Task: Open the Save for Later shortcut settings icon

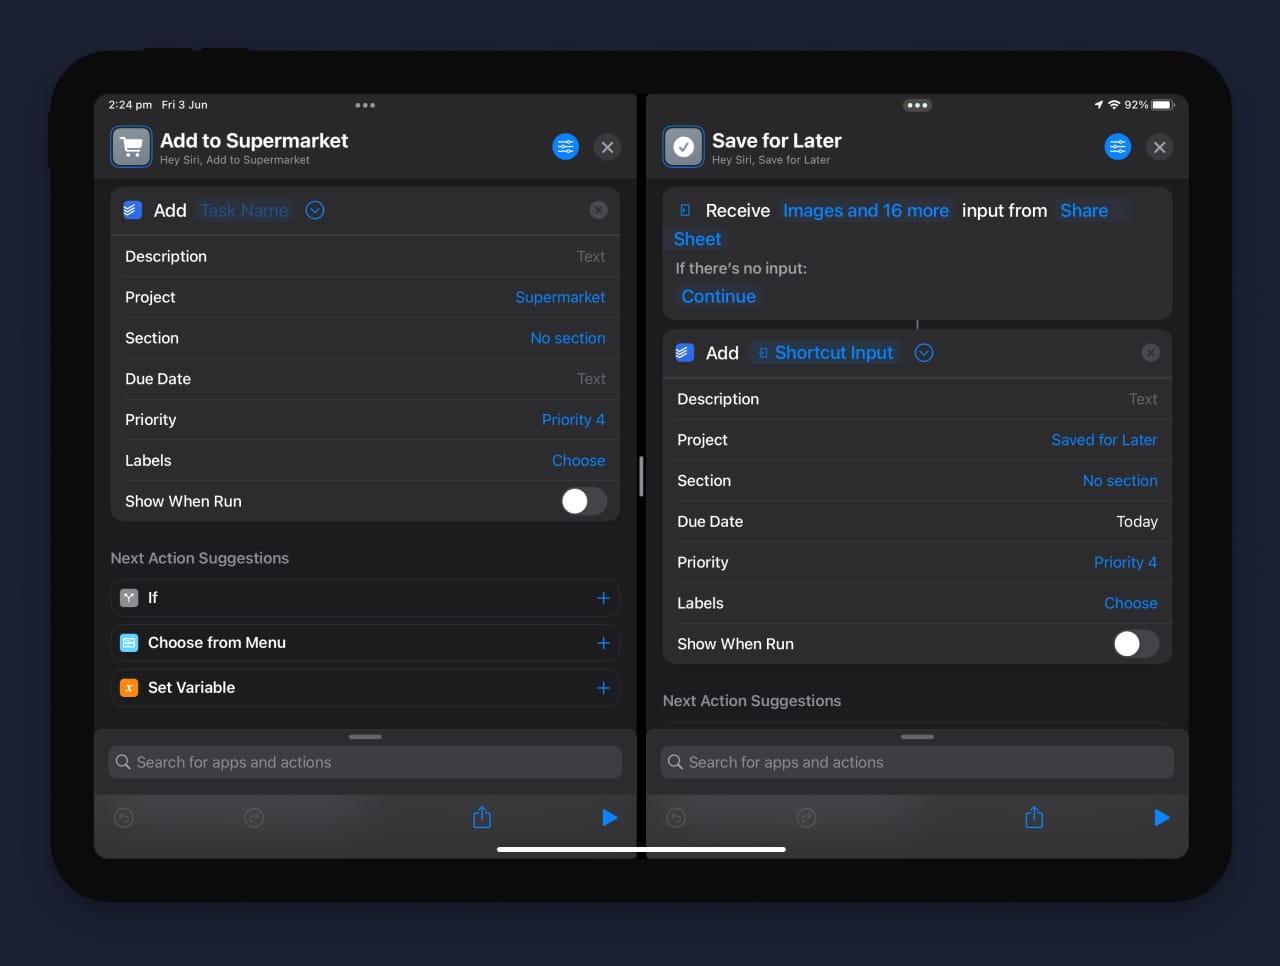Action: tap(1117, 146)
